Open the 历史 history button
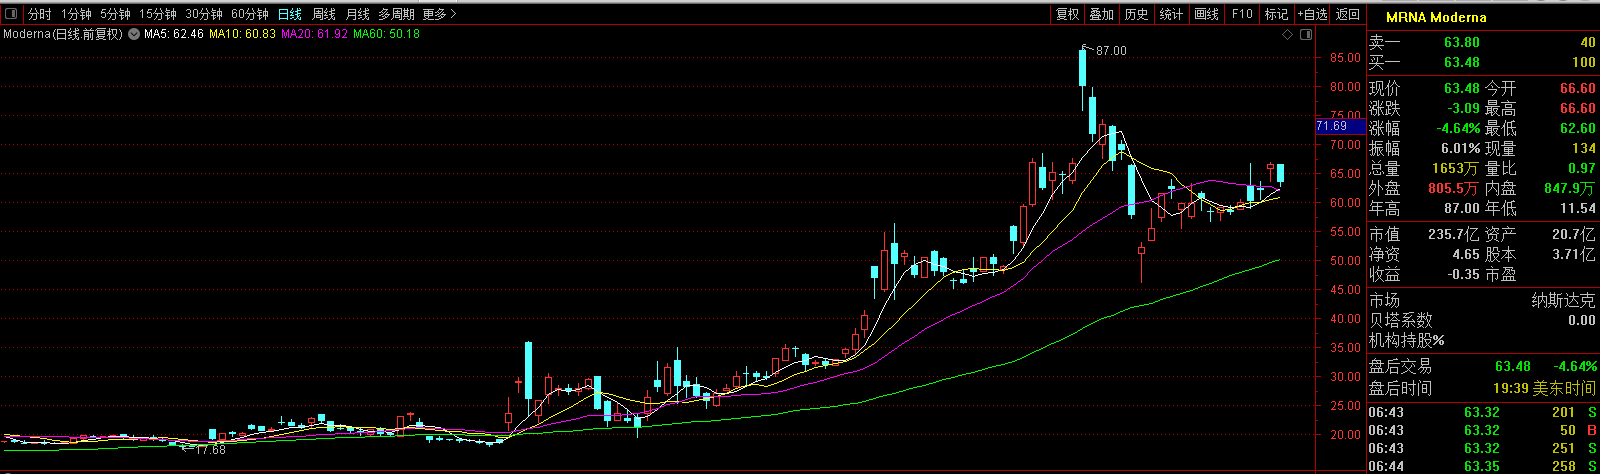 point(1136,14)
